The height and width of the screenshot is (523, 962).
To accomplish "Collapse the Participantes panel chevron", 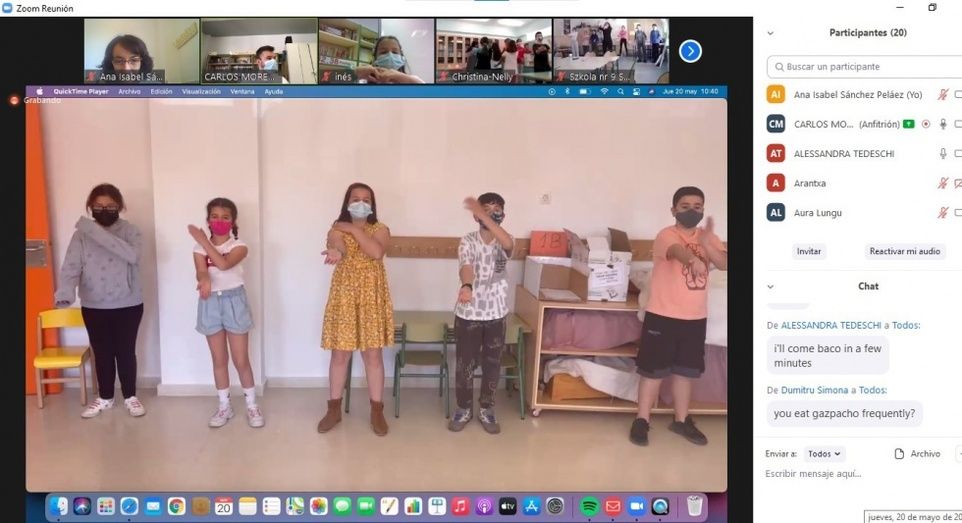I will pyautogui.click(x=770, y=33).
